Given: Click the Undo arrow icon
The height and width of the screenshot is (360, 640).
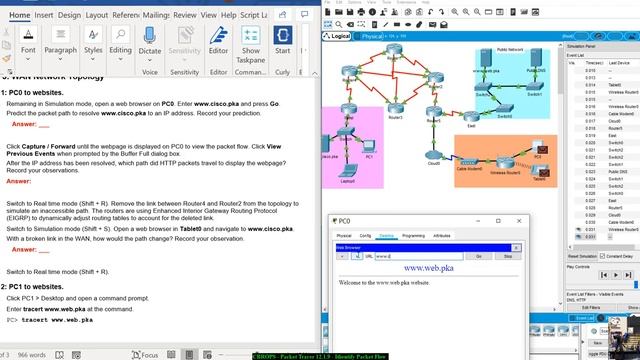Looking at the screenshot, I should [430, 12].
